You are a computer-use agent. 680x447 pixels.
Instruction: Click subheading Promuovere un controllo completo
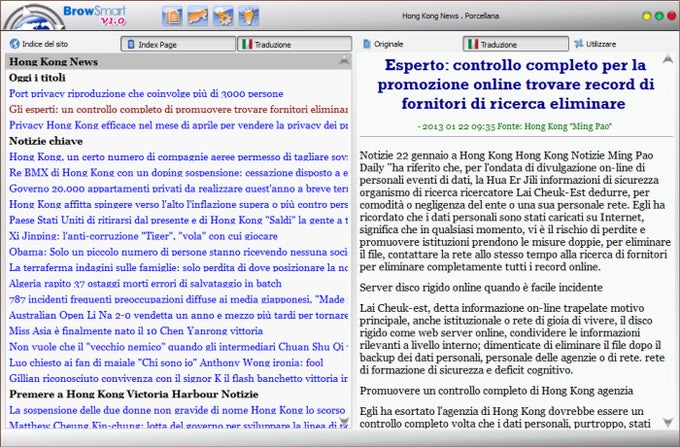[496, 391]
